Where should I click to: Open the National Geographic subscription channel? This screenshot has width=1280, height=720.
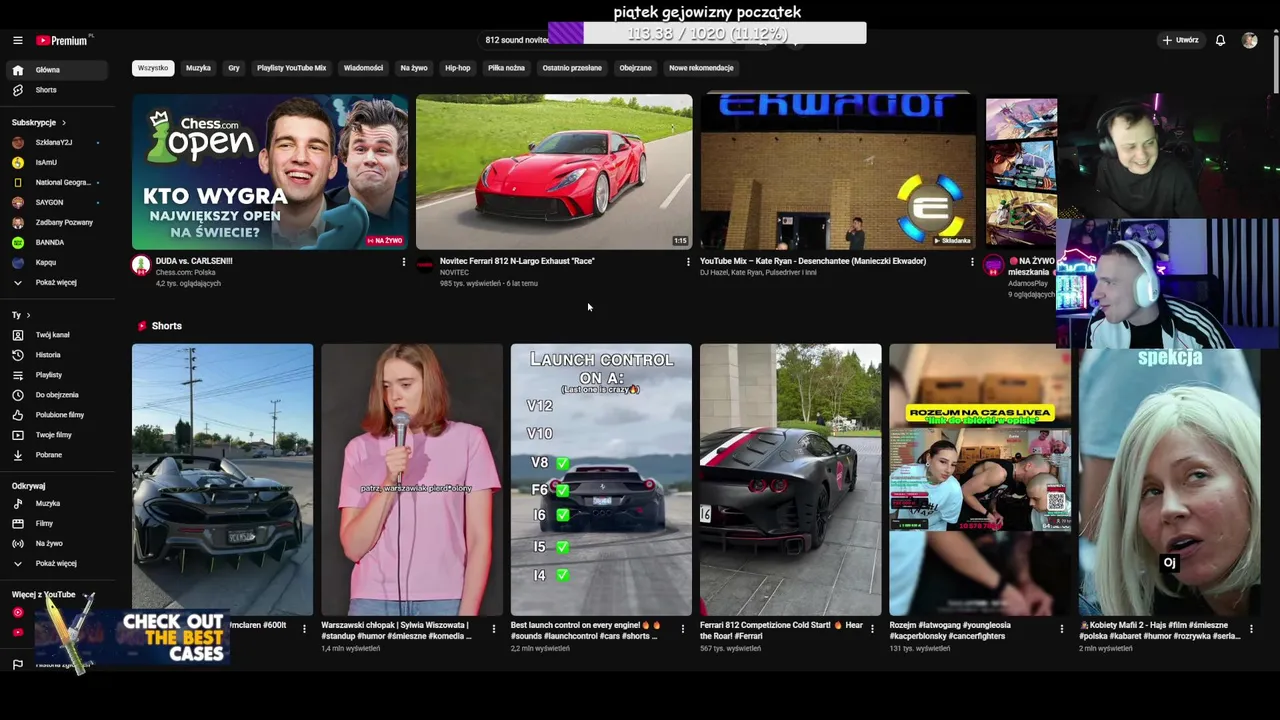click(x=55, y=182)
